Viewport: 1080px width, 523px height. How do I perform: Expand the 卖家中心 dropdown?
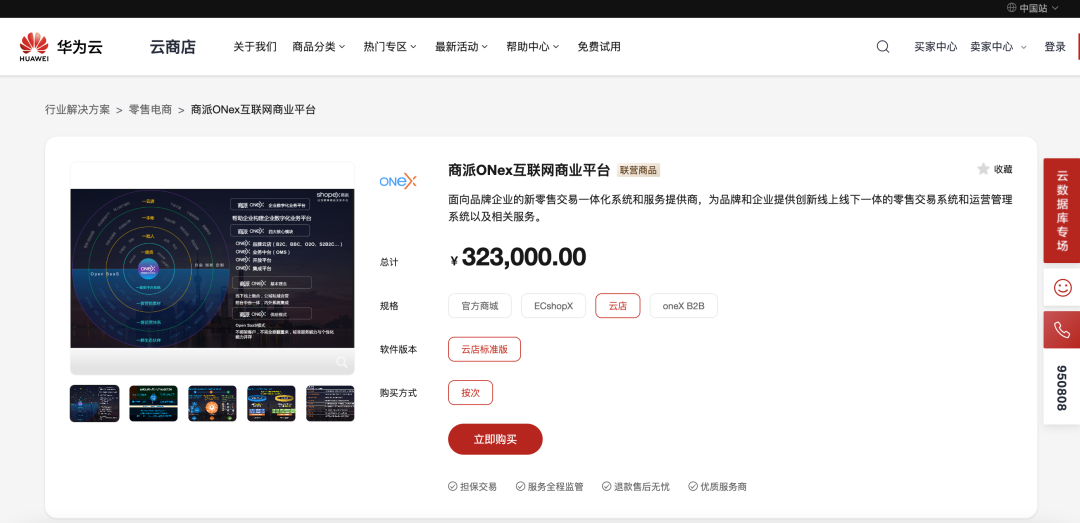point(998,47)
